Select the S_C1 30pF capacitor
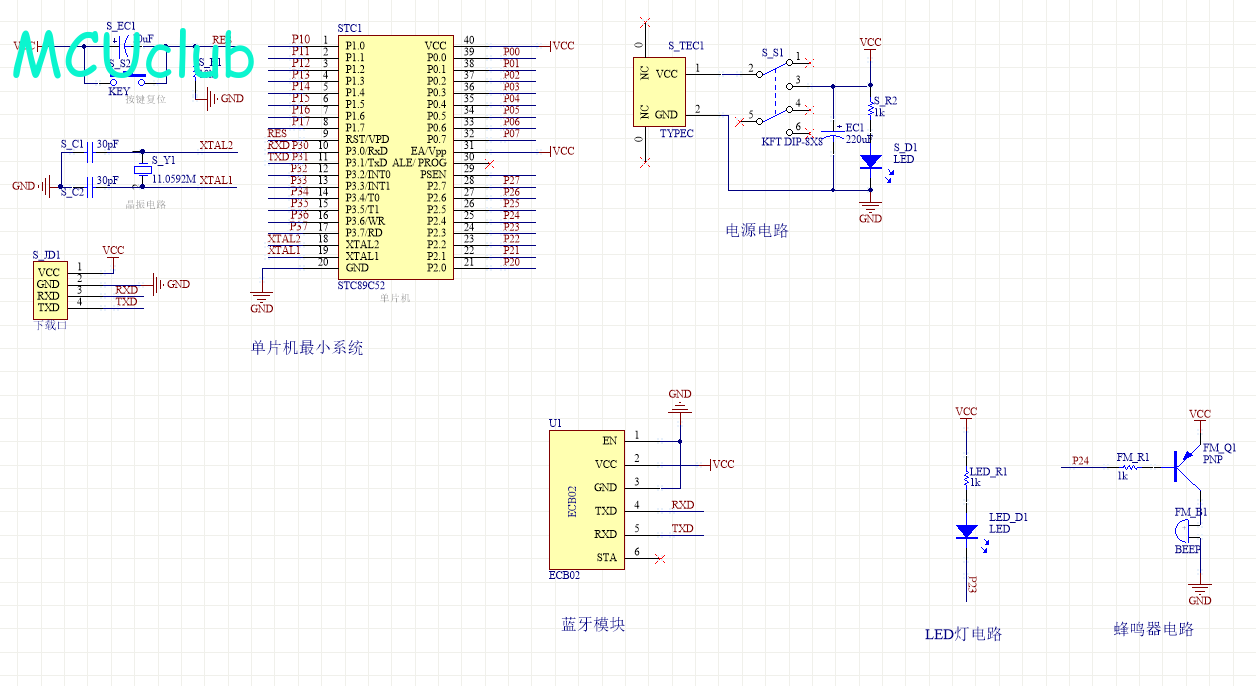Image resolution: width=1256 pixels, height=686 pixels. (x=93, y=151)
